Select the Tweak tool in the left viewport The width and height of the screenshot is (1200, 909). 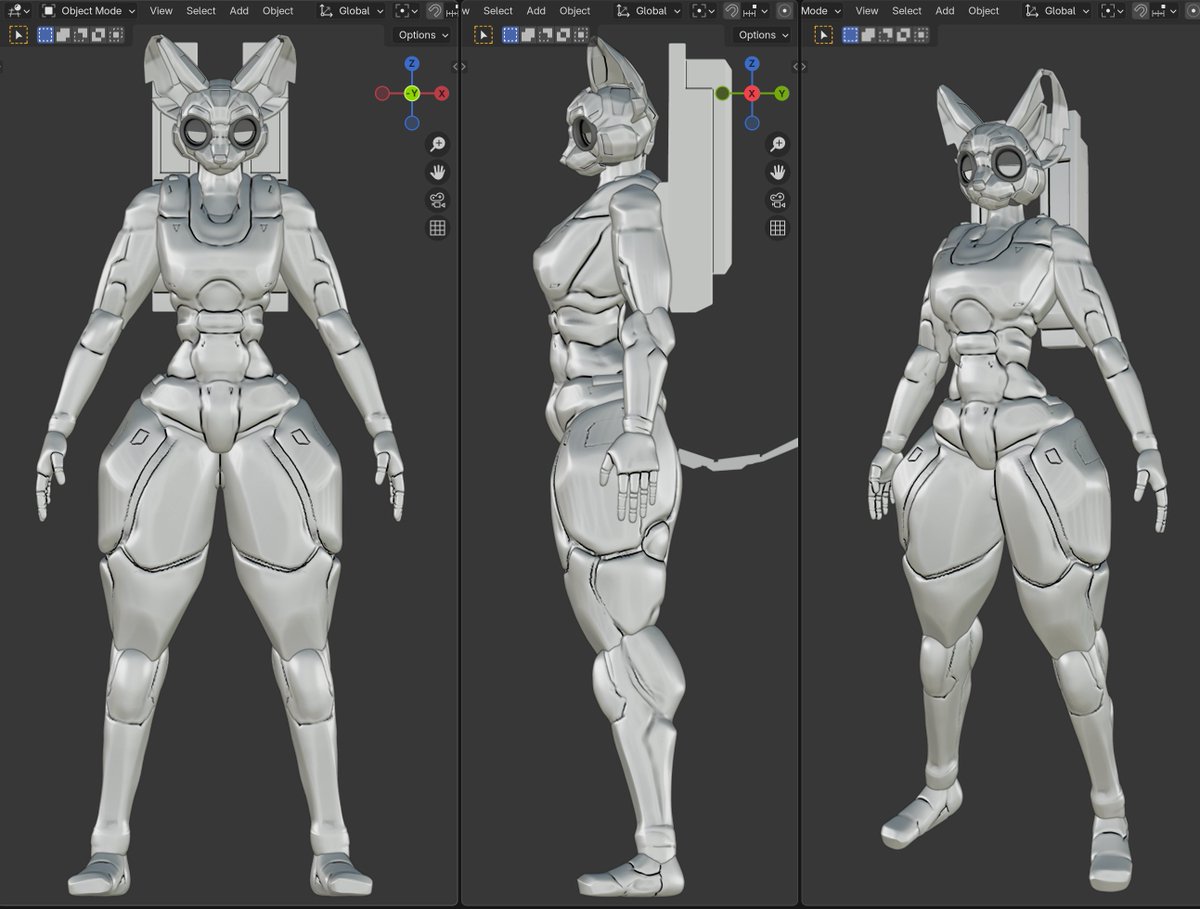(x=18, y=34)
